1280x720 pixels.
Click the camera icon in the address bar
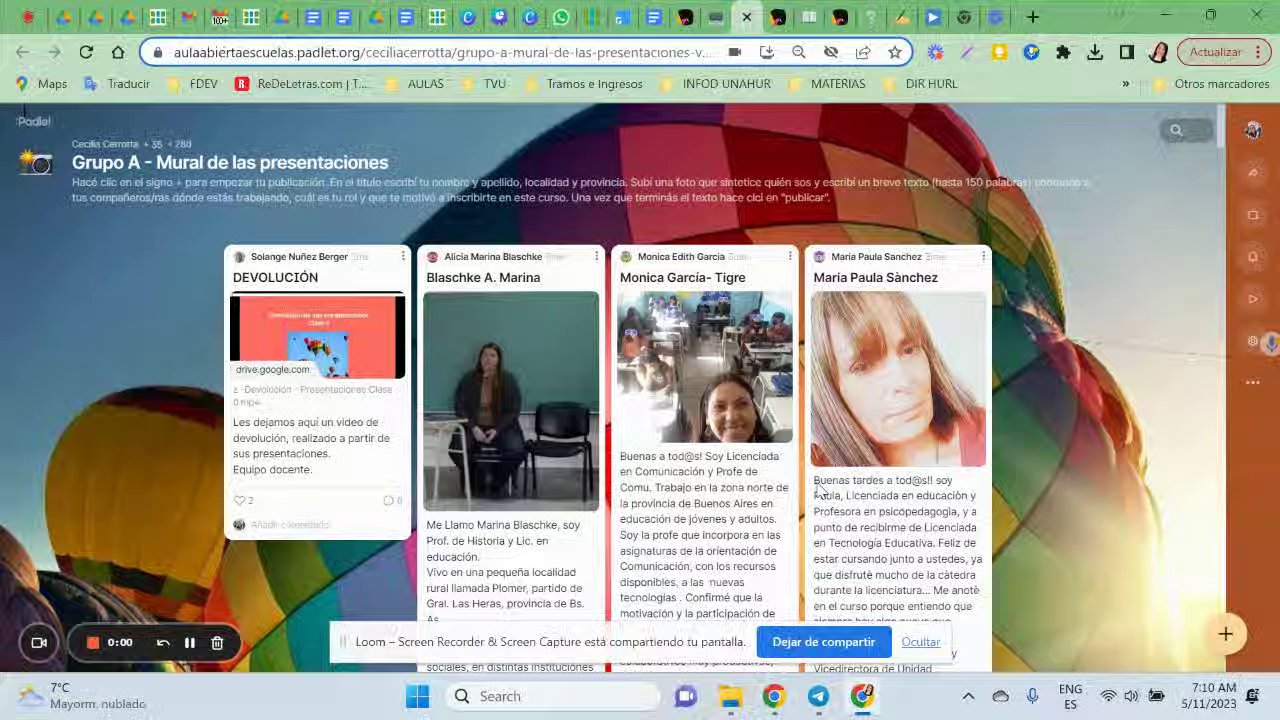(x=735, y=52)
